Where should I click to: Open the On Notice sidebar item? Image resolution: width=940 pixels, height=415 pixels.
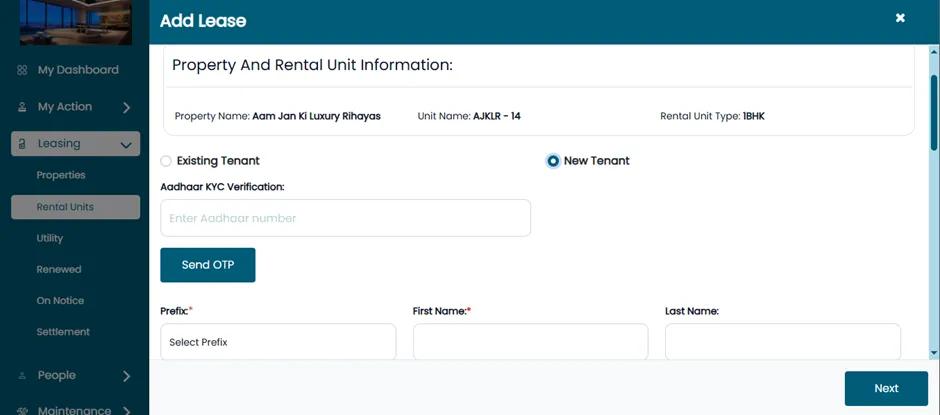(60, 300)
